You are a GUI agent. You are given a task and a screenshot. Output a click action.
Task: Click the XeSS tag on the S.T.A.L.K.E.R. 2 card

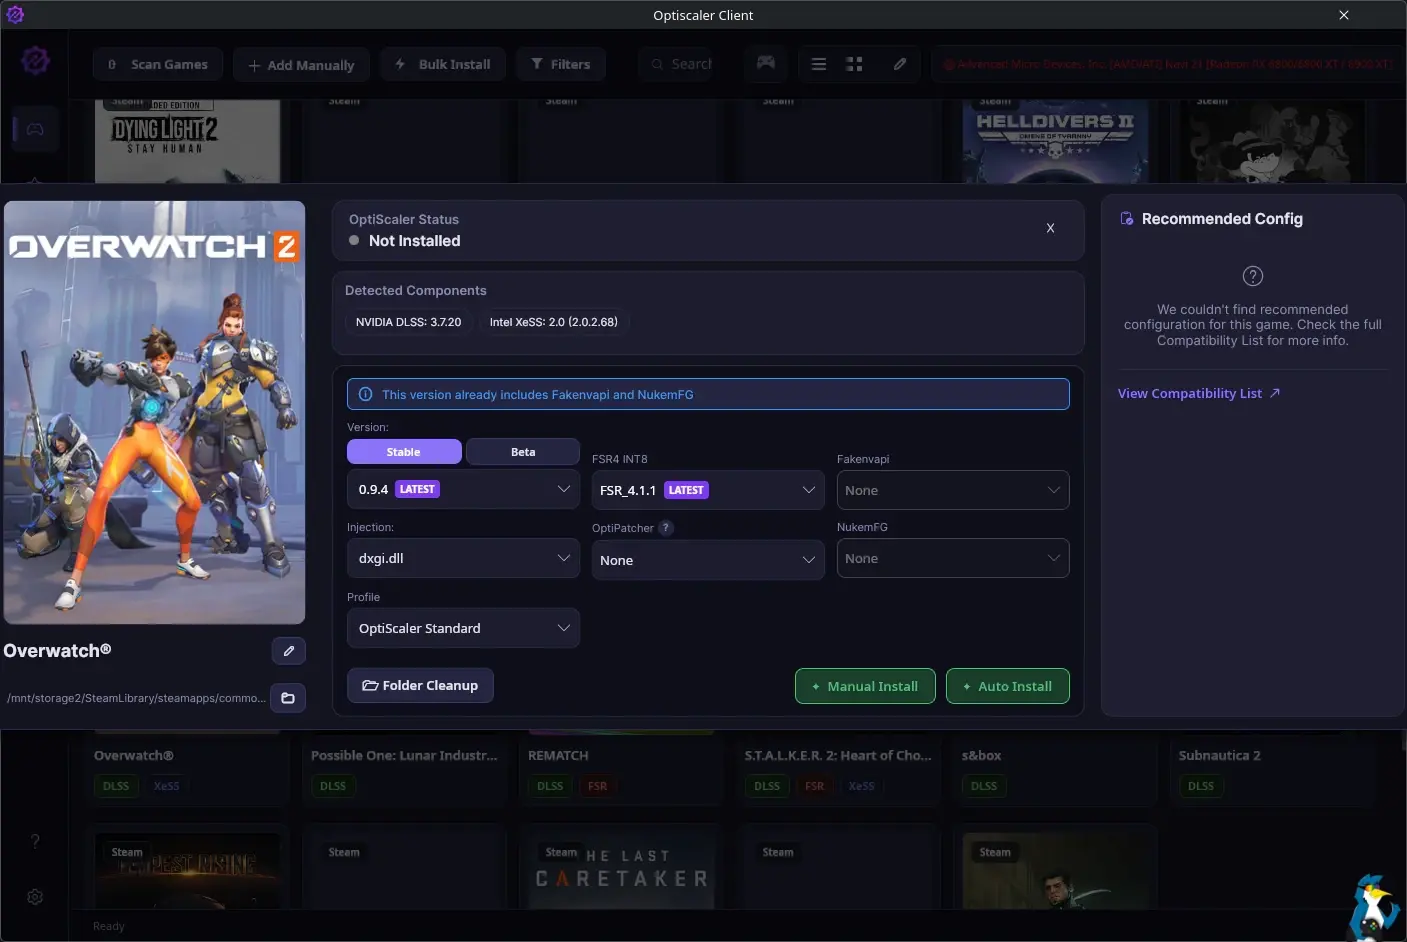click(861, 786)
